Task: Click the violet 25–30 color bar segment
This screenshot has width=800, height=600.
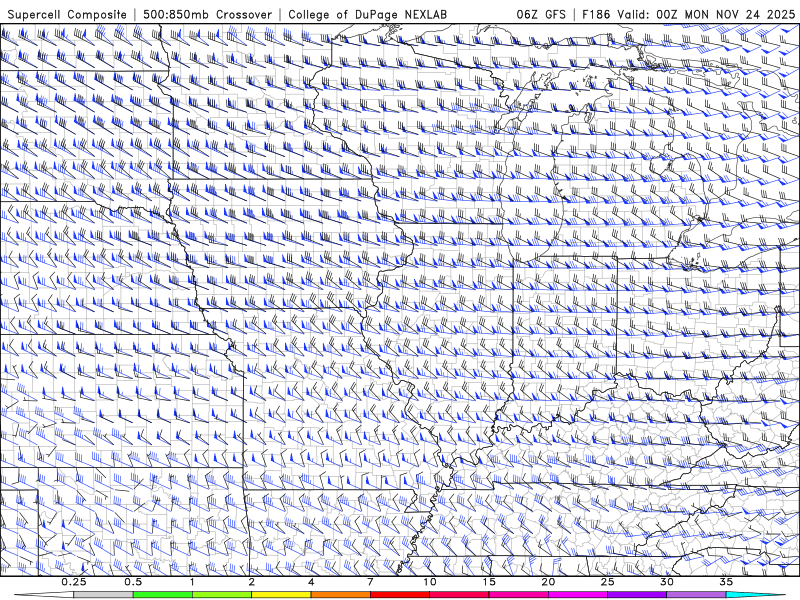Action: pyautogui.click(x=637, y=595)
